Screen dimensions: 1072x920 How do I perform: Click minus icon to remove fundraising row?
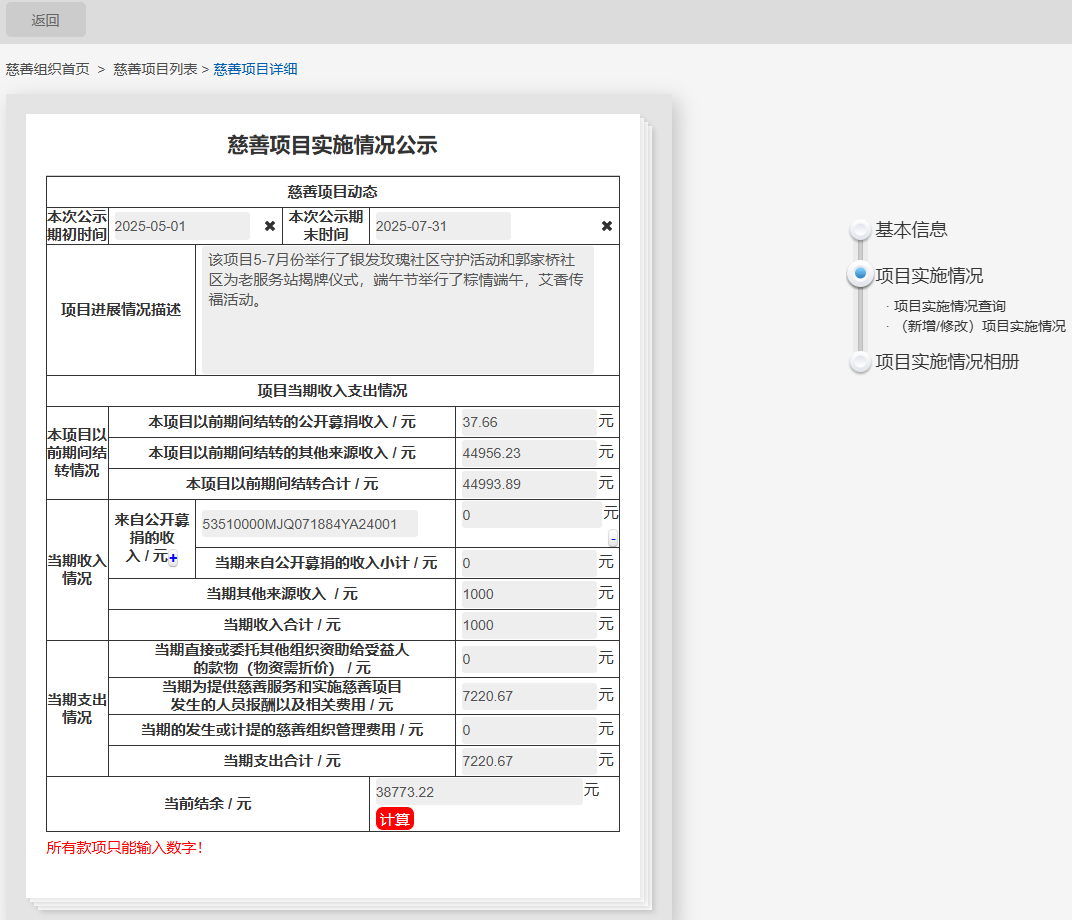613,539
